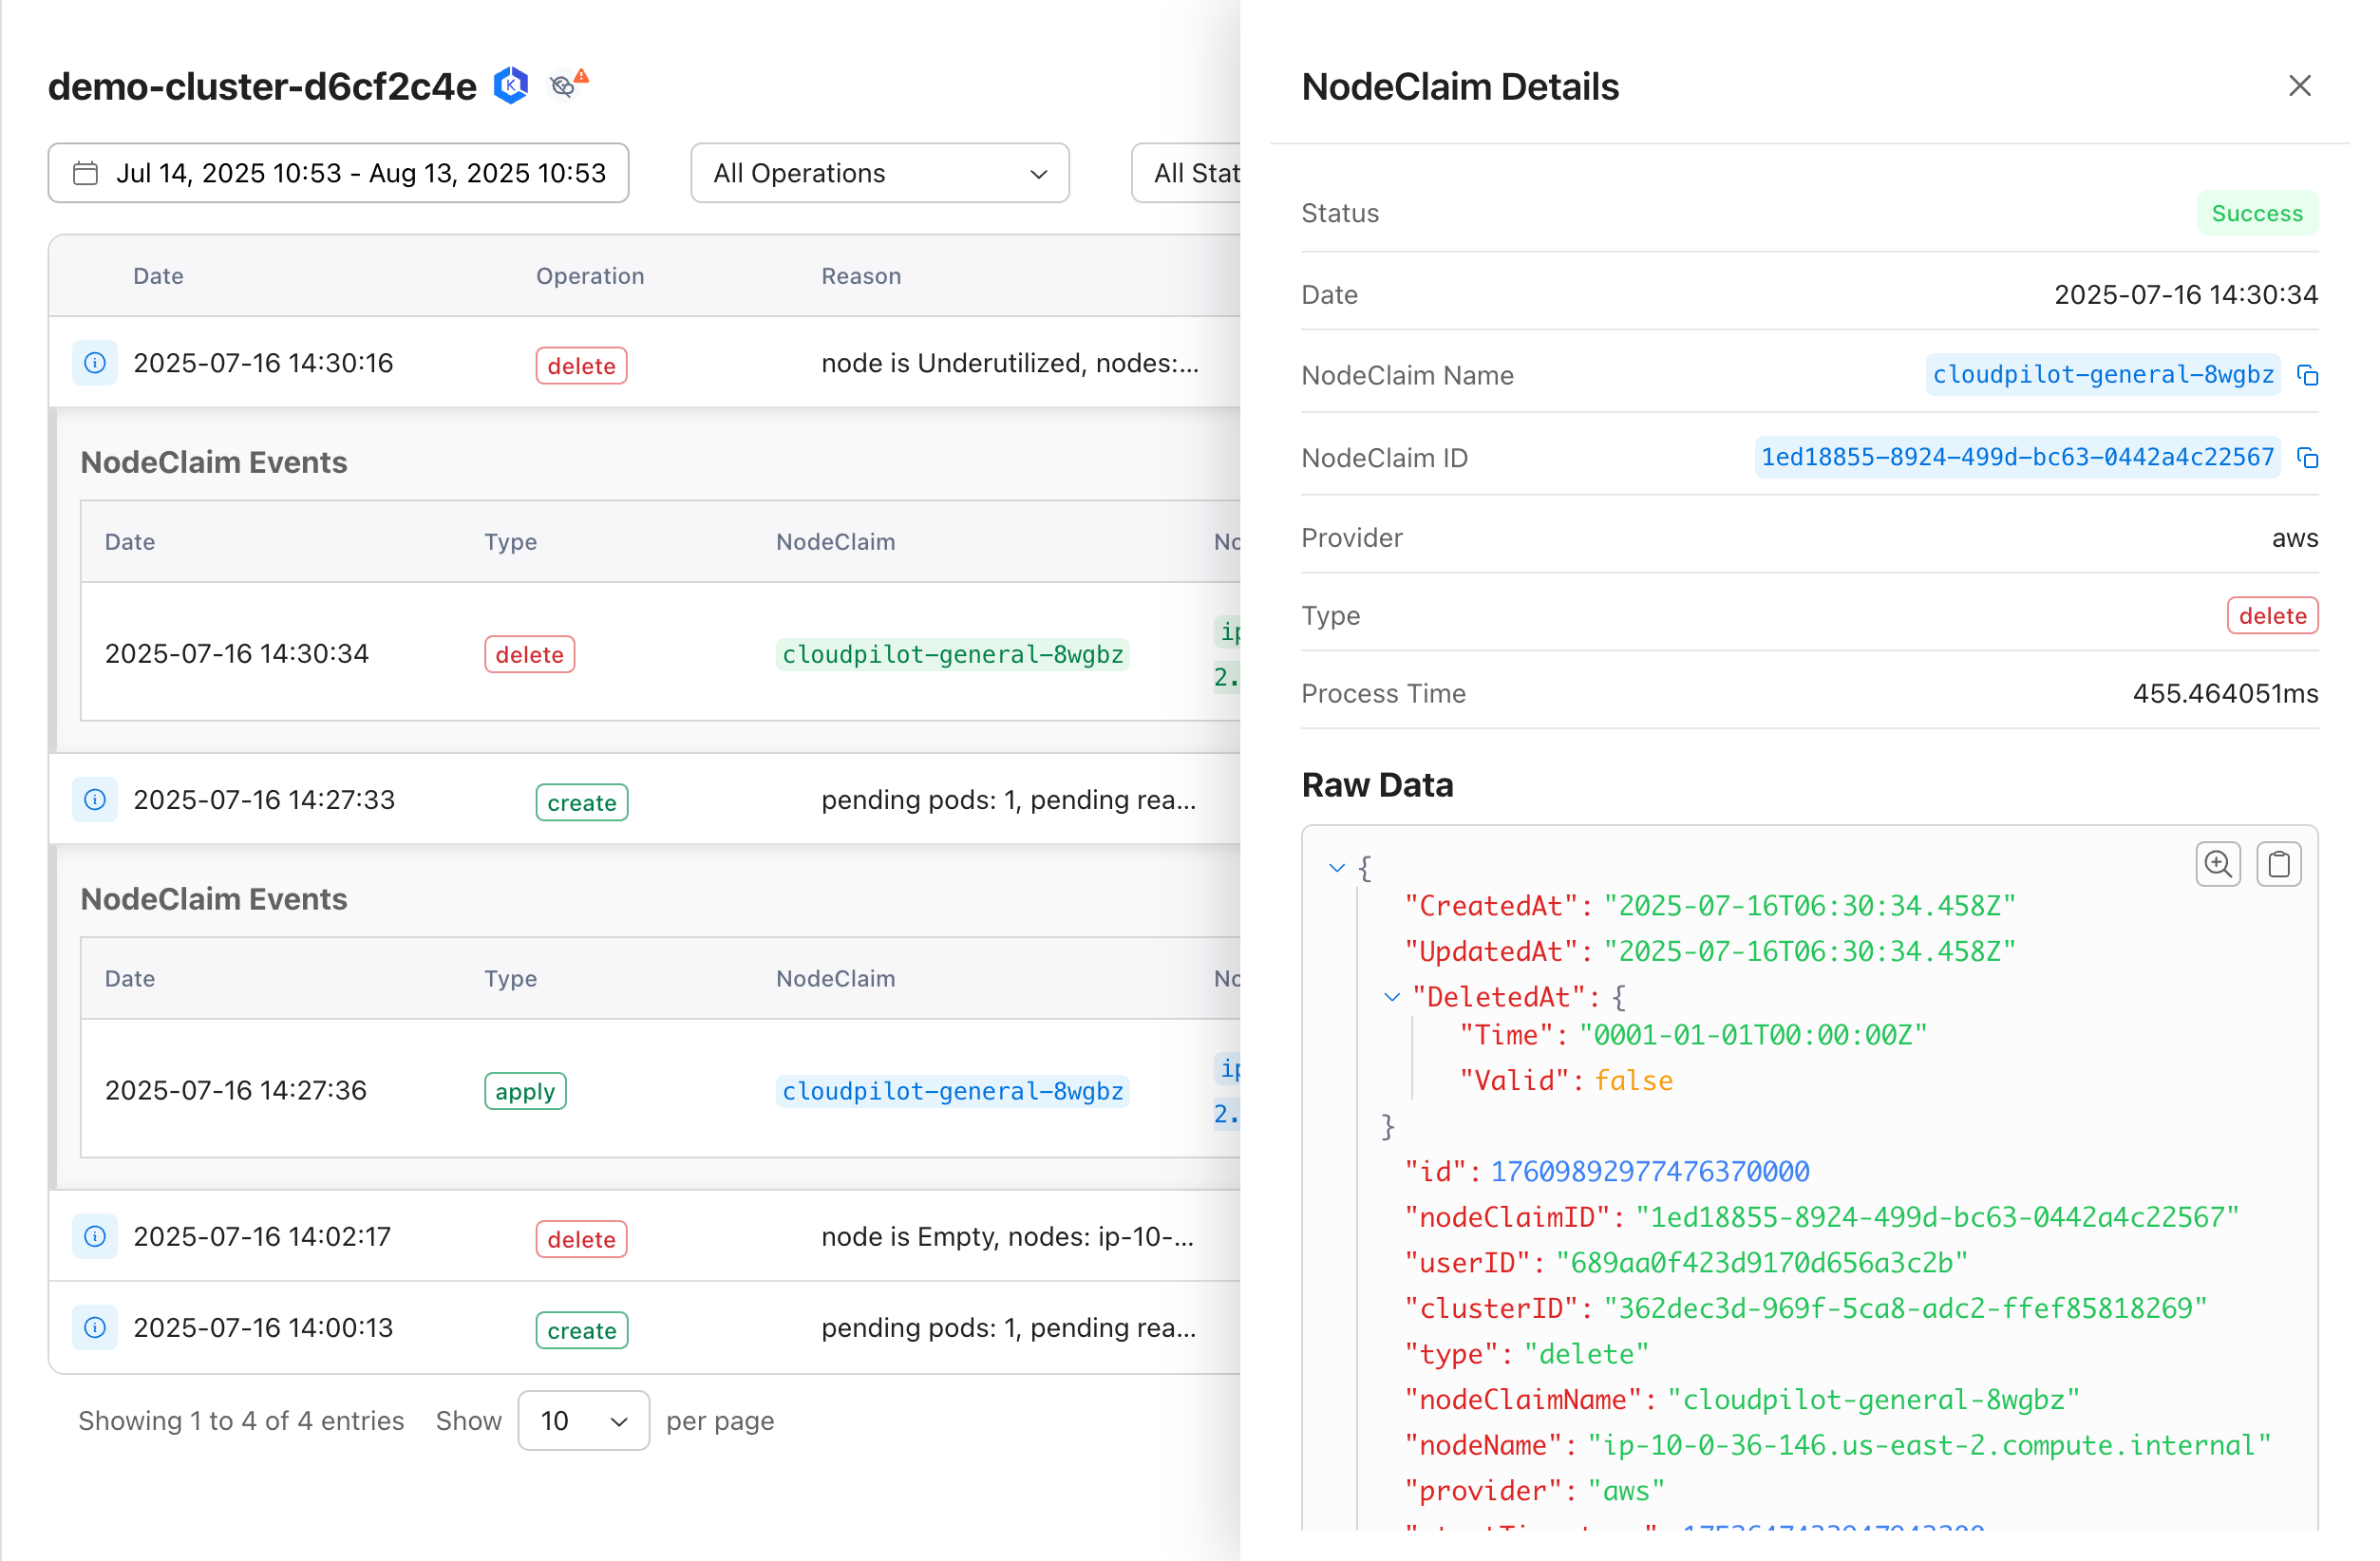Click the blue cloudpilot-general-8wgbz NodeClaim link
Viewport: 2380px width, 1561px height.
click(952, 1091)
